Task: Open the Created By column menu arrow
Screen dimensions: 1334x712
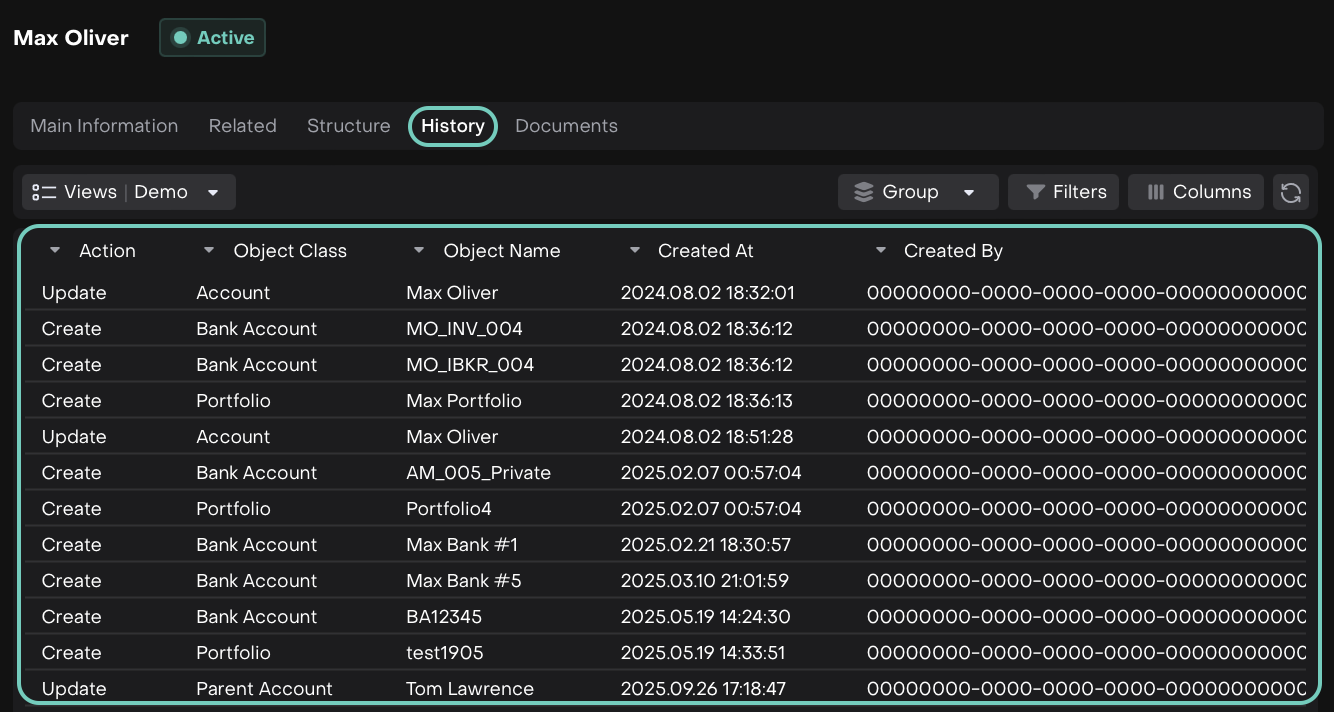Action: pos(880,251)
